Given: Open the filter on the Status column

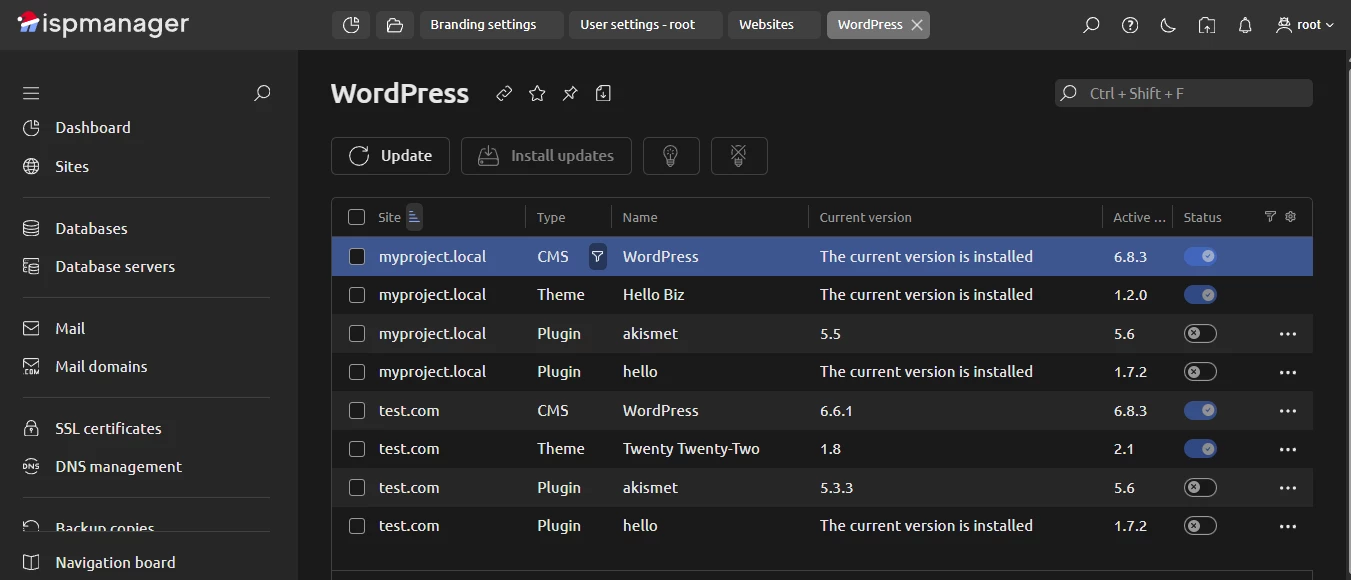Looking at the screenshot, I should pyautogui.click(x=1269, y=217).
